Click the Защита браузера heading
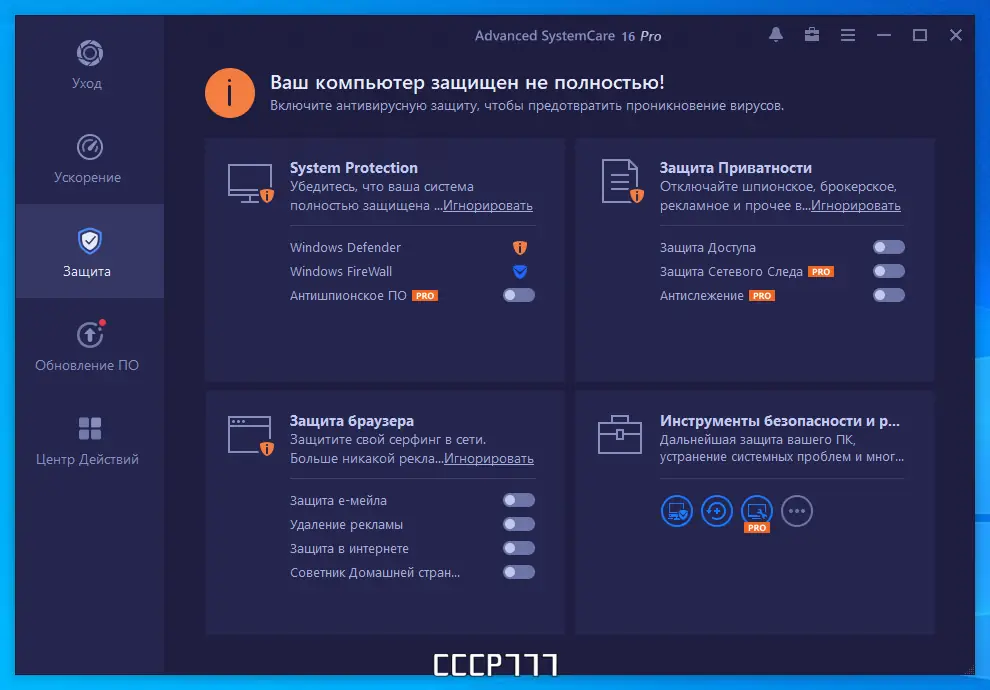 (352, 421)
